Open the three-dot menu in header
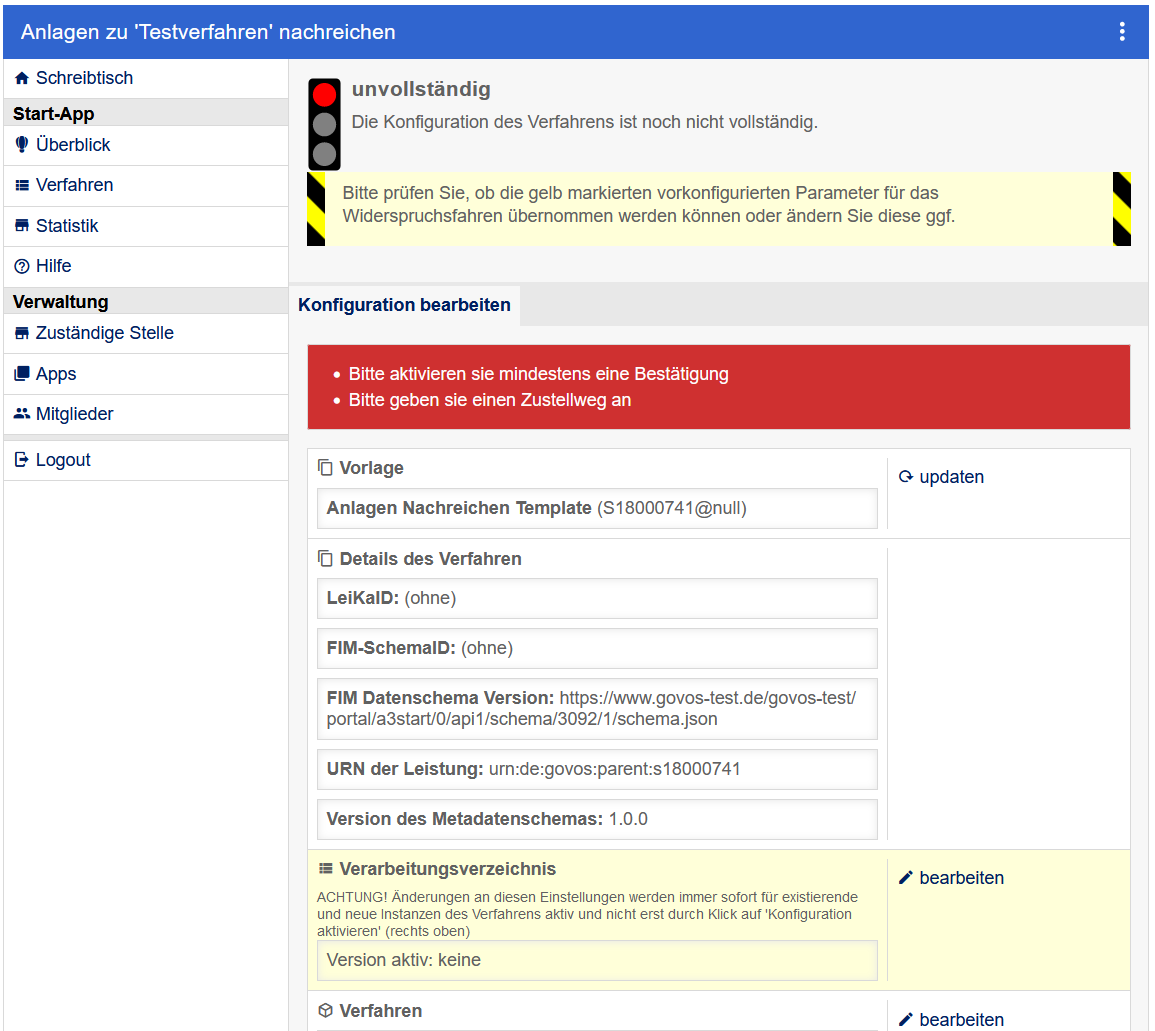Screen dimensions: 1155x1031 [1122, 32]
